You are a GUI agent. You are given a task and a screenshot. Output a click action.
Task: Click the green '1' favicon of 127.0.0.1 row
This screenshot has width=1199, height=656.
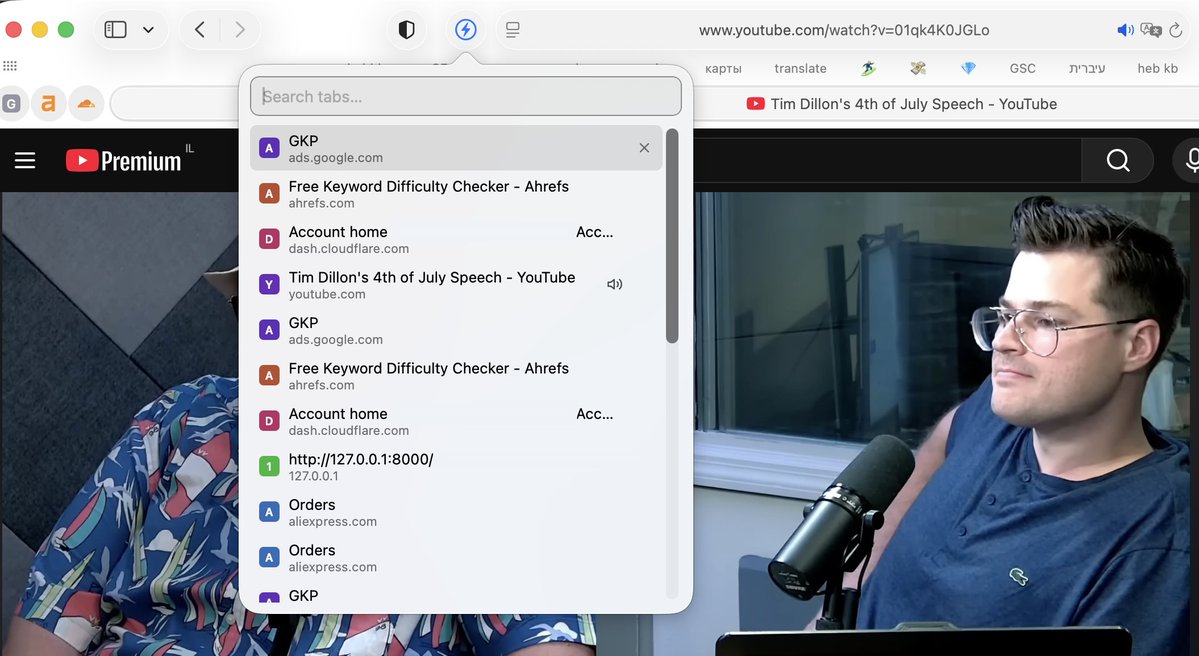click(269, 466)
